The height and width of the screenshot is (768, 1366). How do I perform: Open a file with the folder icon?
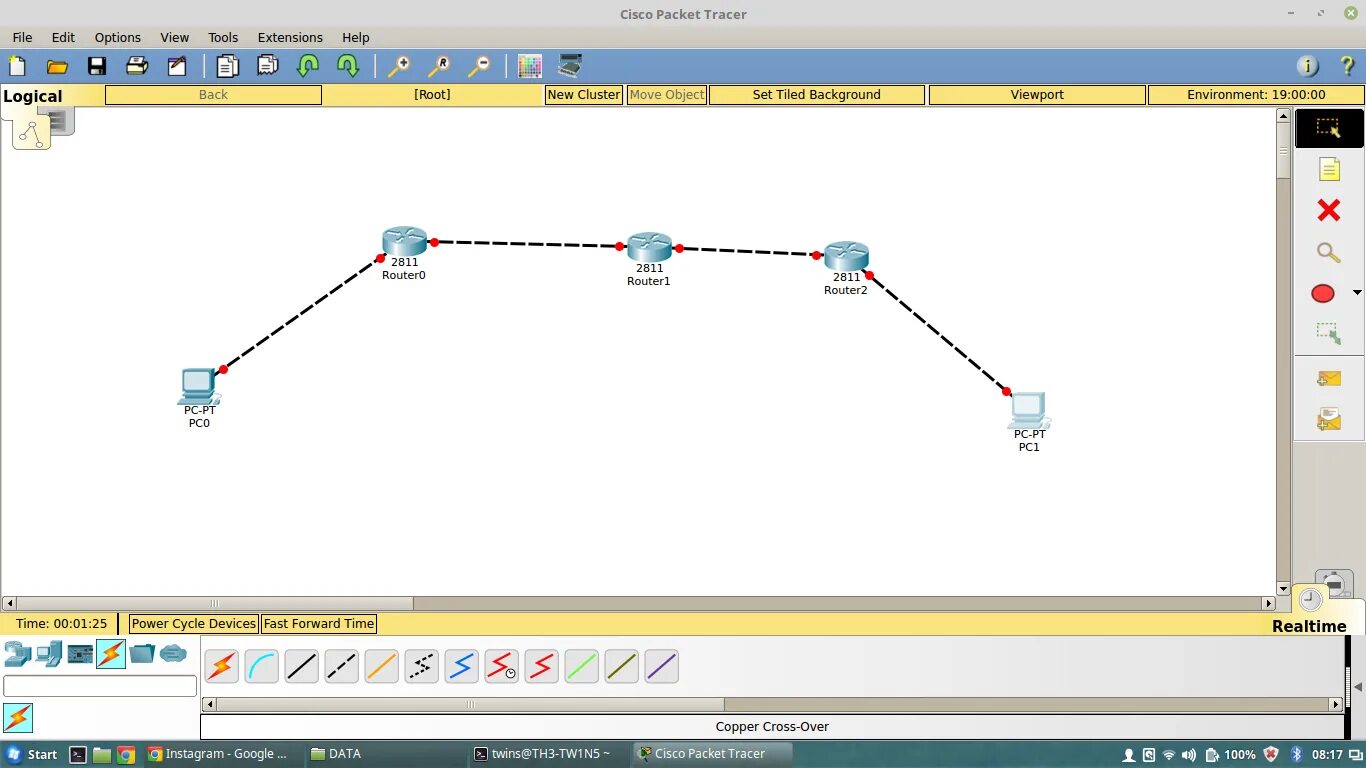57,67
